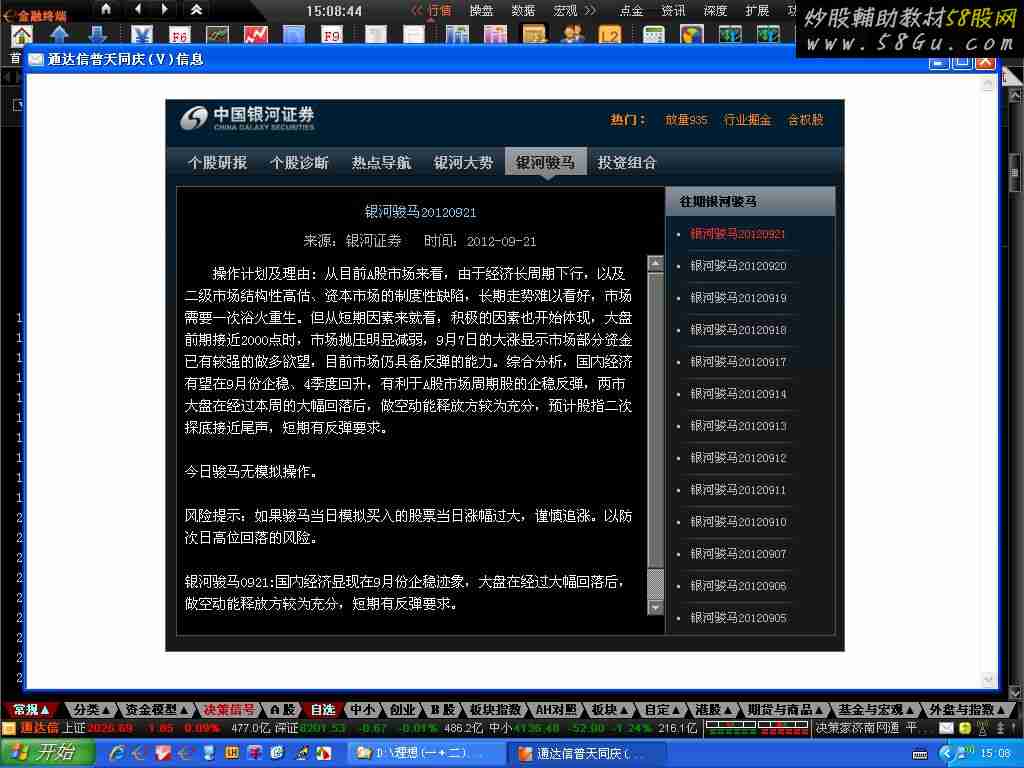This screenshot has height=768, width=1024.
Task: Open the 点金 menu
Action: tap(632, 10)
